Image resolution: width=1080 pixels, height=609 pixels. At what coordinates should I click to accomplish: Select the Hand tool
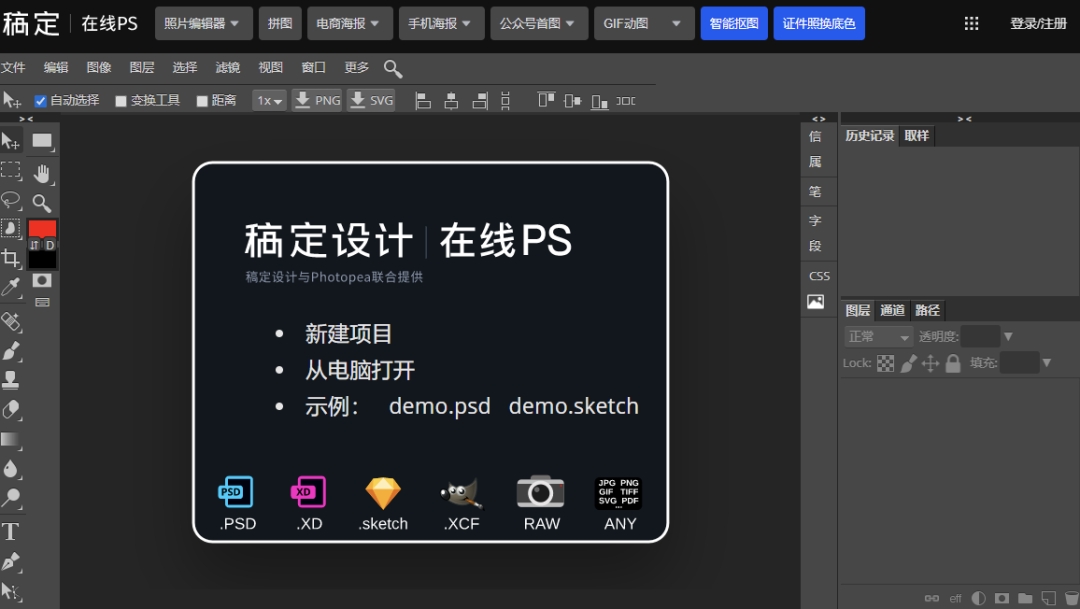pyautogui.click(x=42, y=174)
